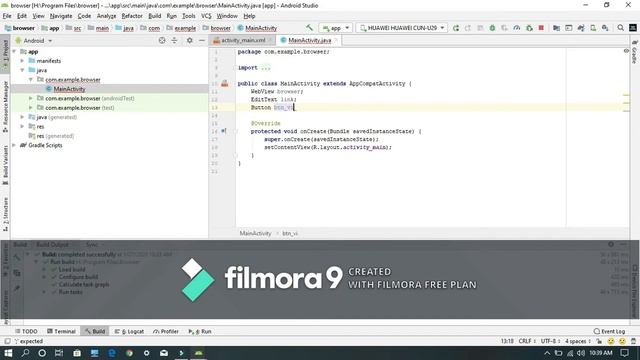The height and width of the screenshot is (360, 640).
Task: Toggle the Resource Manager side tab
Action: 5,106
